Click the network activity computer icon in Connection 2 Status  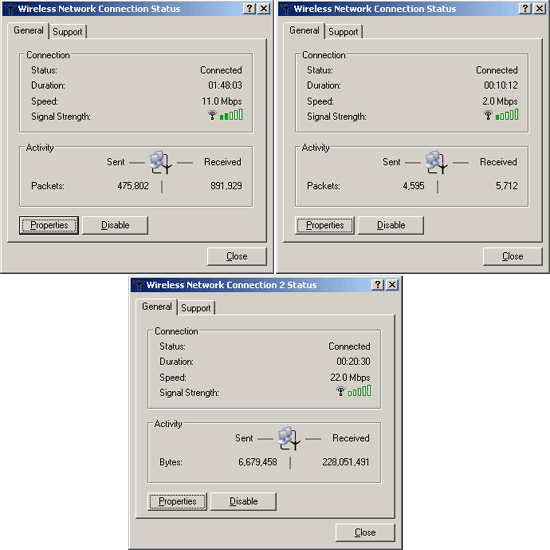click(x=289, y=438)
